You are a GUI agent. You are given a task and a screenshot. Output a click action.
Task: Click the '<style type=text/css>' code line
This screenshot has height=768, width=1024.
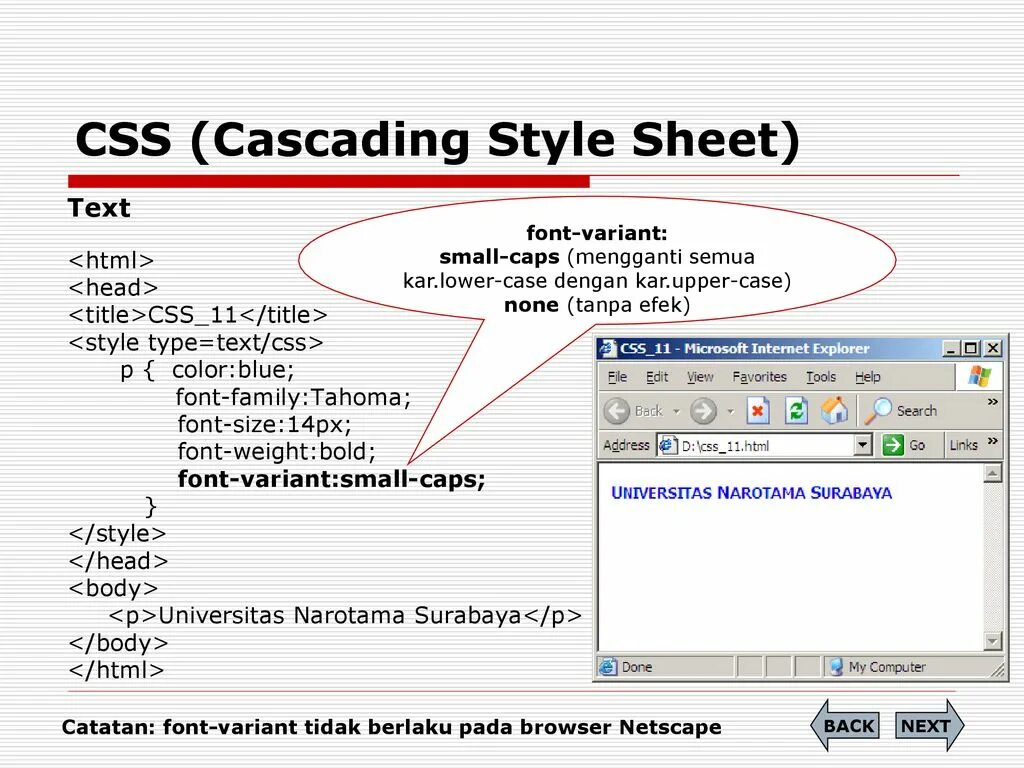point(196,342)
